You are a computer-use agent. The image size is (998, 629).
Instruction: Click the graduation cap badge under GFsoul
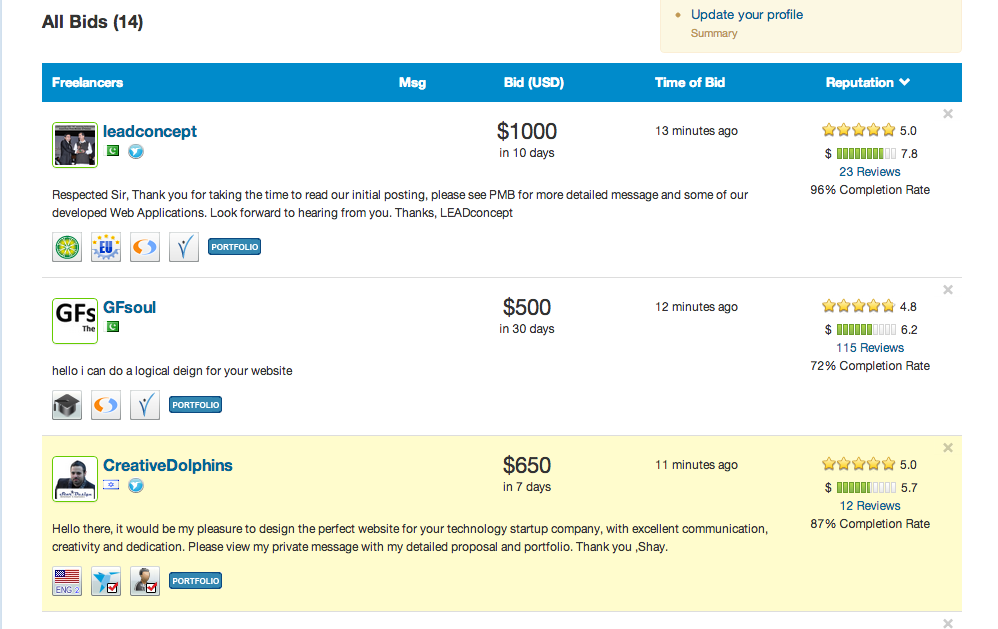67,405
